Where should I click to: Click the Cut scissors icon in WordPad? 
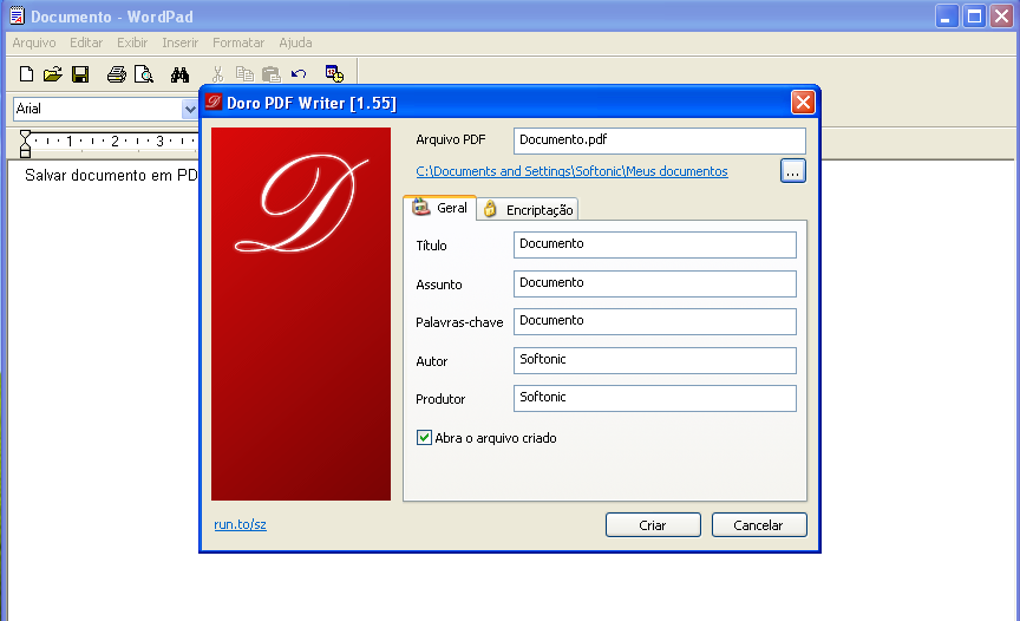click(x=217, y=74)
